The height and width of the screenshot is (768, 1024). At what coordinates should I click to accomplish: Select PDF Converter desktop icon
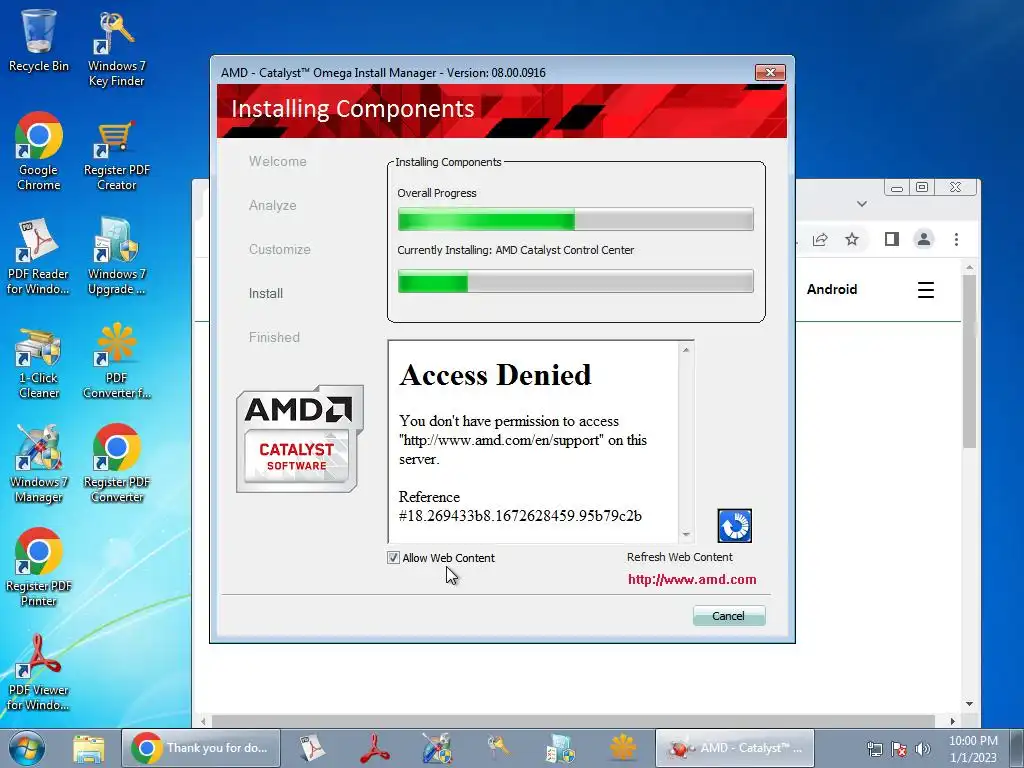(116, 361)
